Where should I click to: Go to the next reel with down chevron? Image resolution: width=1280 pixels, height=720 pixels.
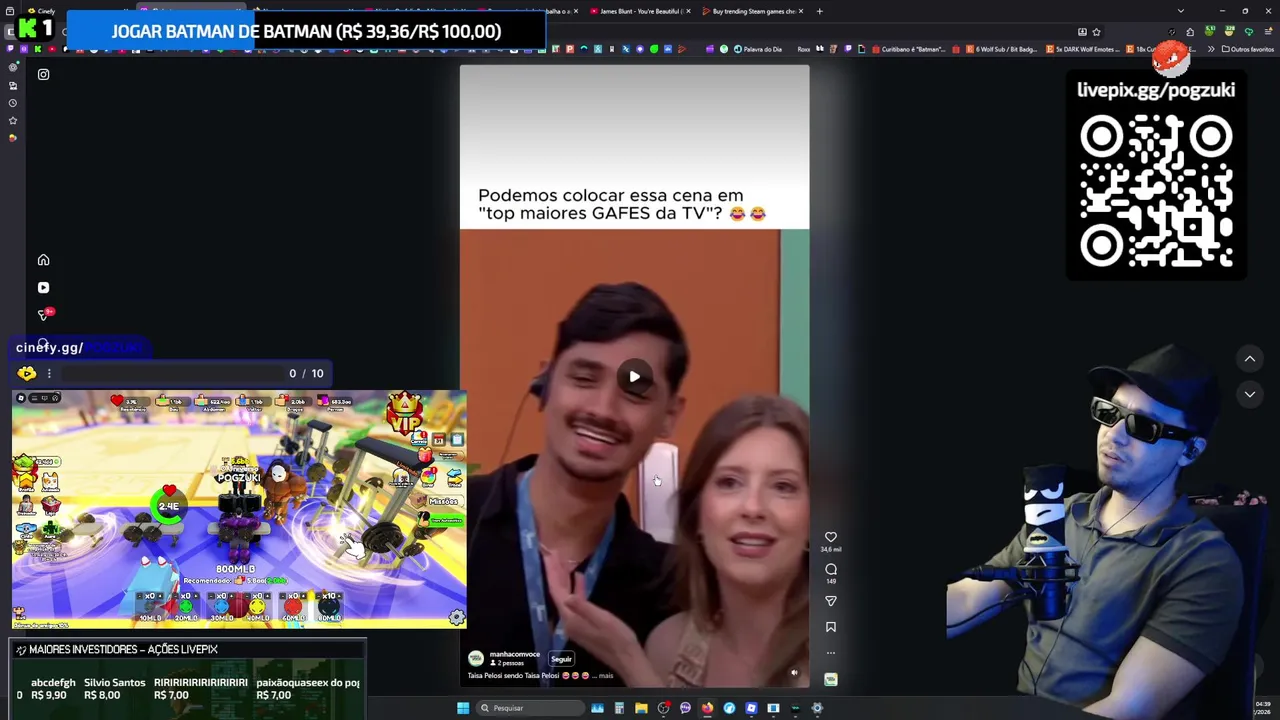click(1249, 395)
